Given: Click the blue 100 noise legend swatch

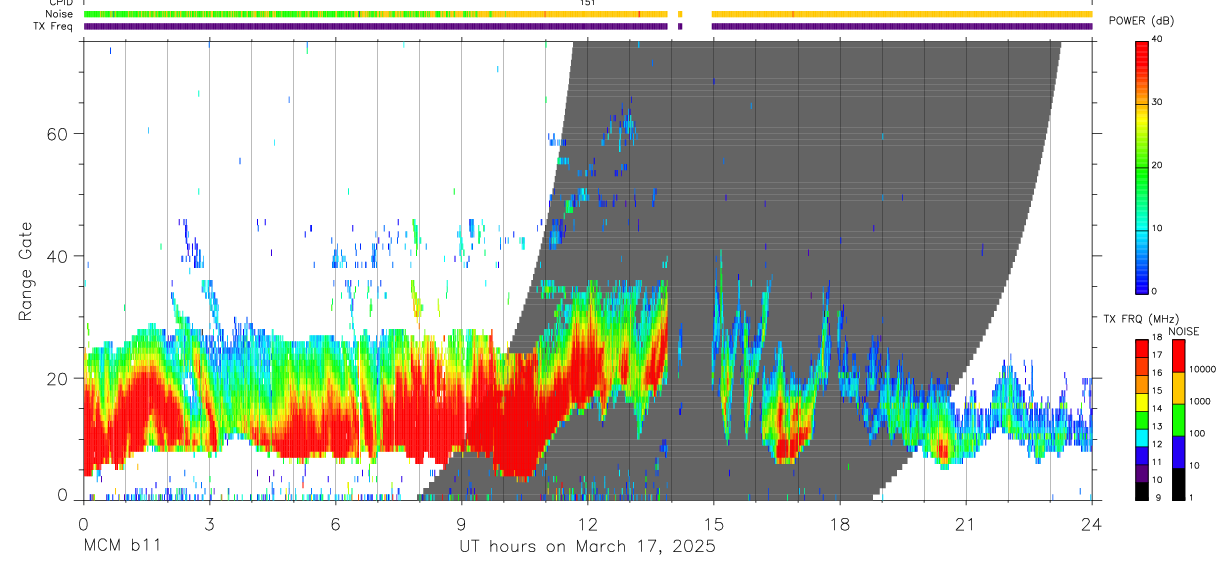Looking at the screenshot, I should pyautogui.click(x=1179, y=451).
